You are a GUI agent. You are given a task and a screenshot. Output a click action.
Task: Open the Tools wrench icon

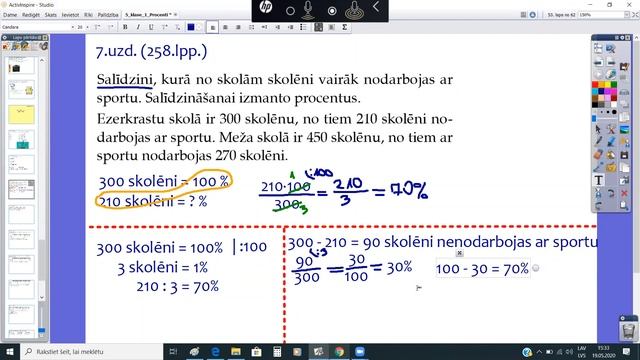click(611, 129)
